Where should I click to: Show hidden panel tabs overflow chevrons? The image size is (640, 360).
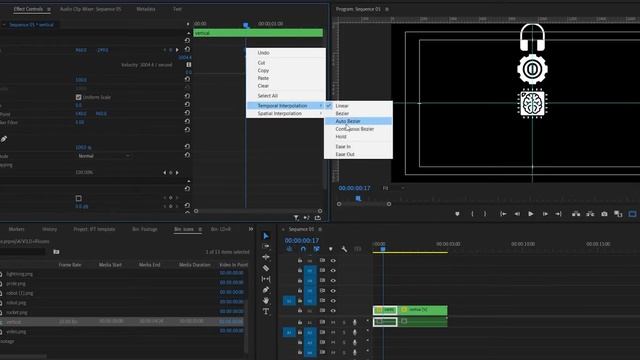[251, 229]
